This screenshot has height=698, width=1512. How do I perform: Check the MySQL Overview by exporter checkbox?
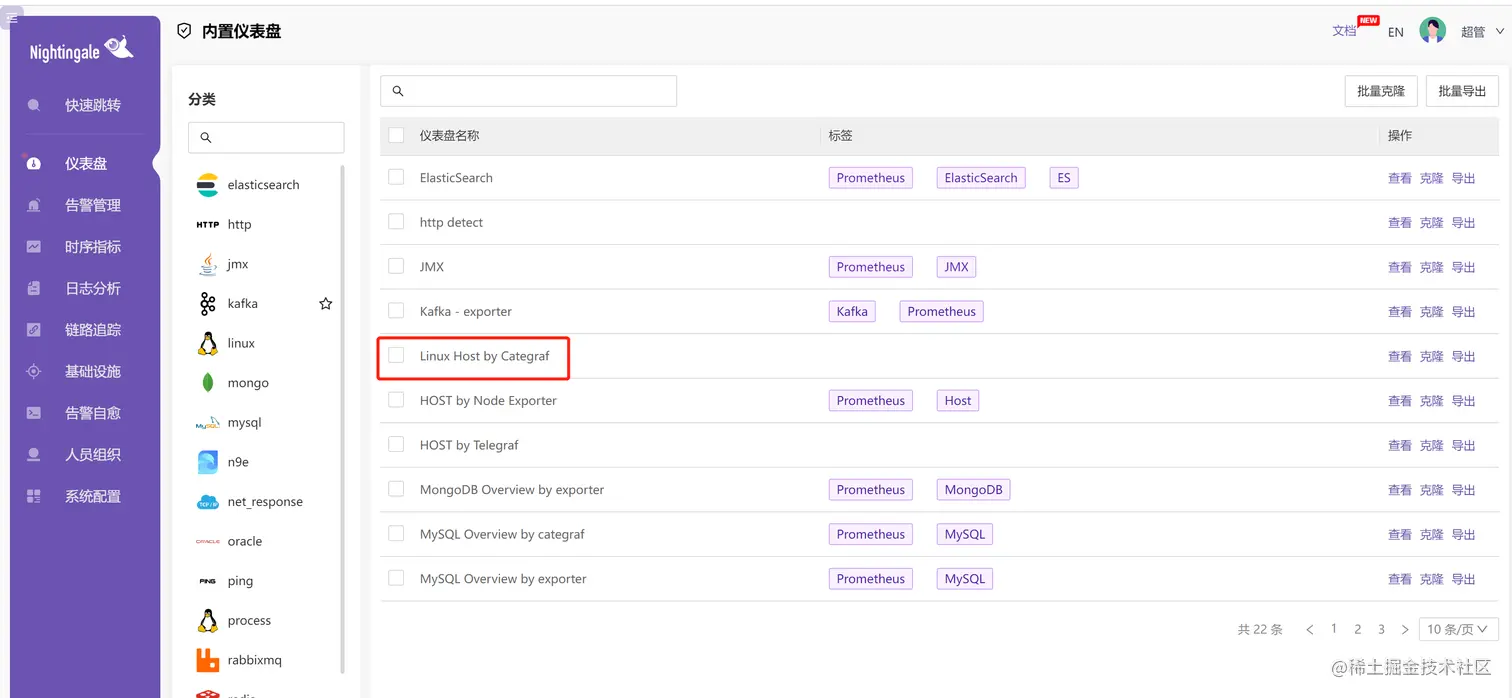point(396,578)
